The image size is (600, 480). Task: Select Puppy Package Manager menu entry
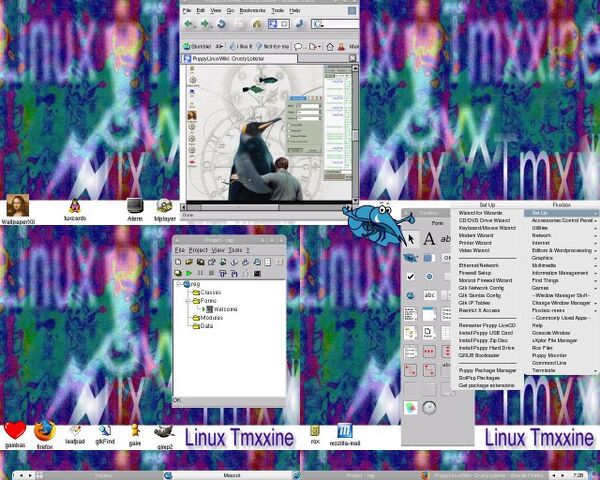click(487, 371)
